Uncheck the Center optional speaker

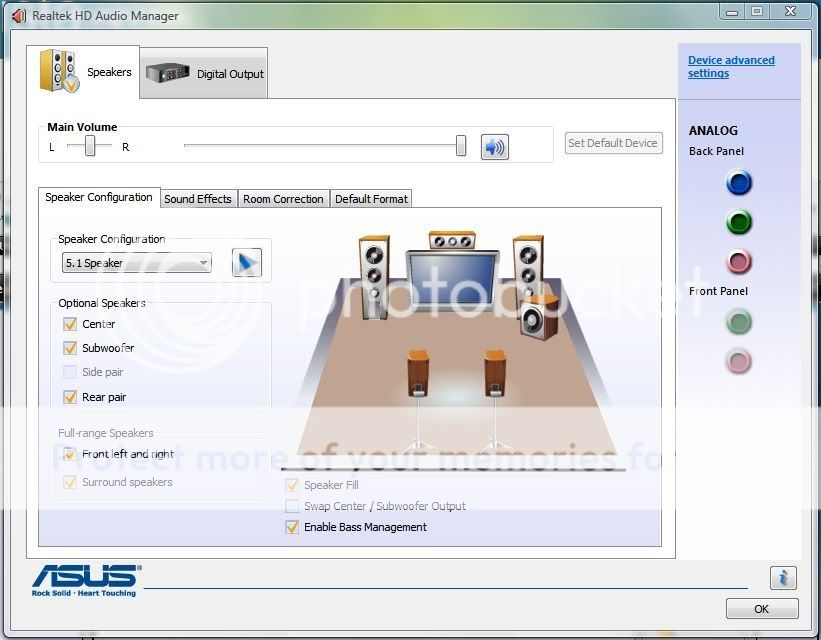point(70,324)
